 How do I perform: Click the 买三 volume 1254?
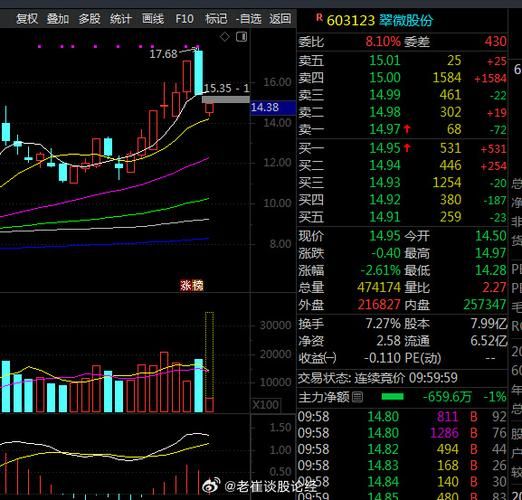point(447,183)
